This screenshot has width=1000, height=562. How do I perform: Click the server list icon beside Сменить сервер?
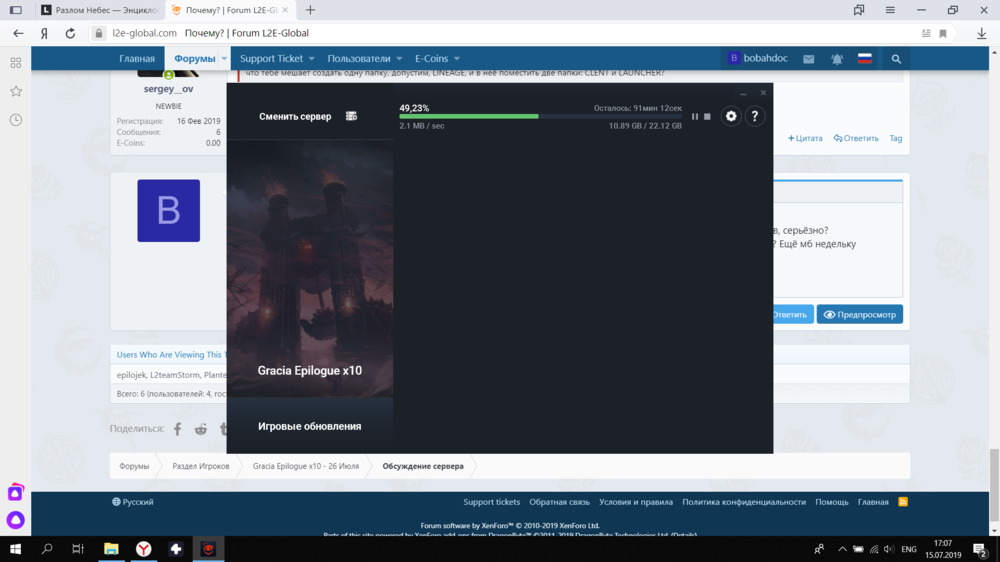[x=351, y=116]
